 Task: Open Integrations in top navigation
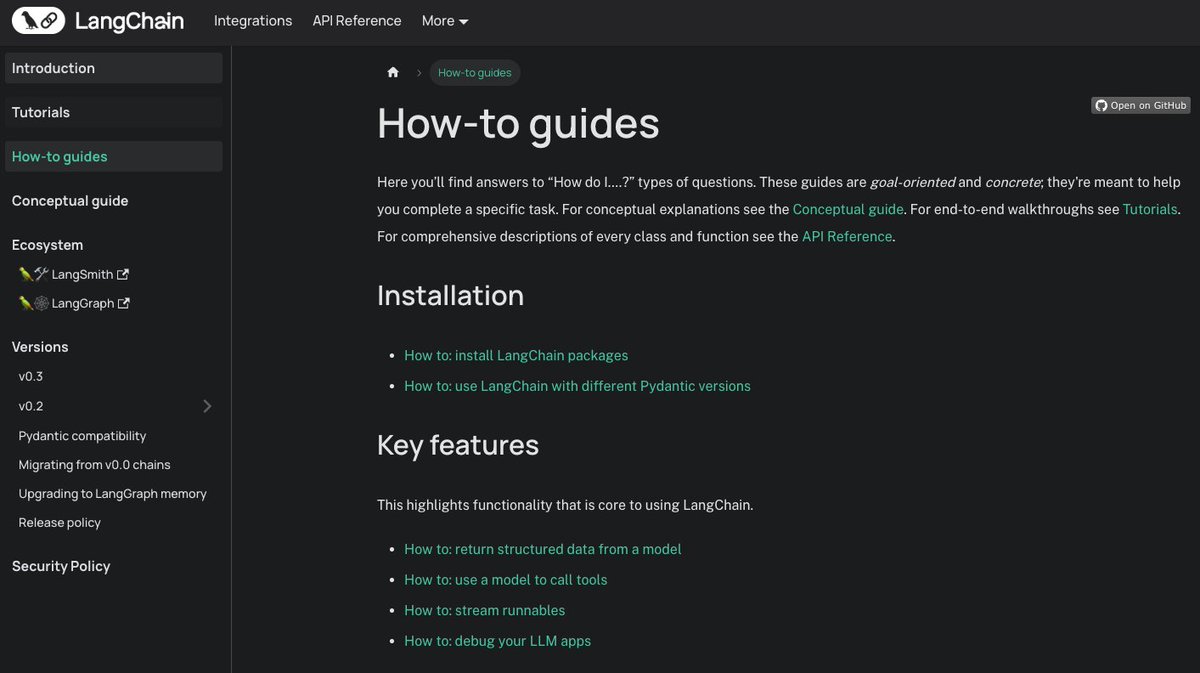[253, 20]
